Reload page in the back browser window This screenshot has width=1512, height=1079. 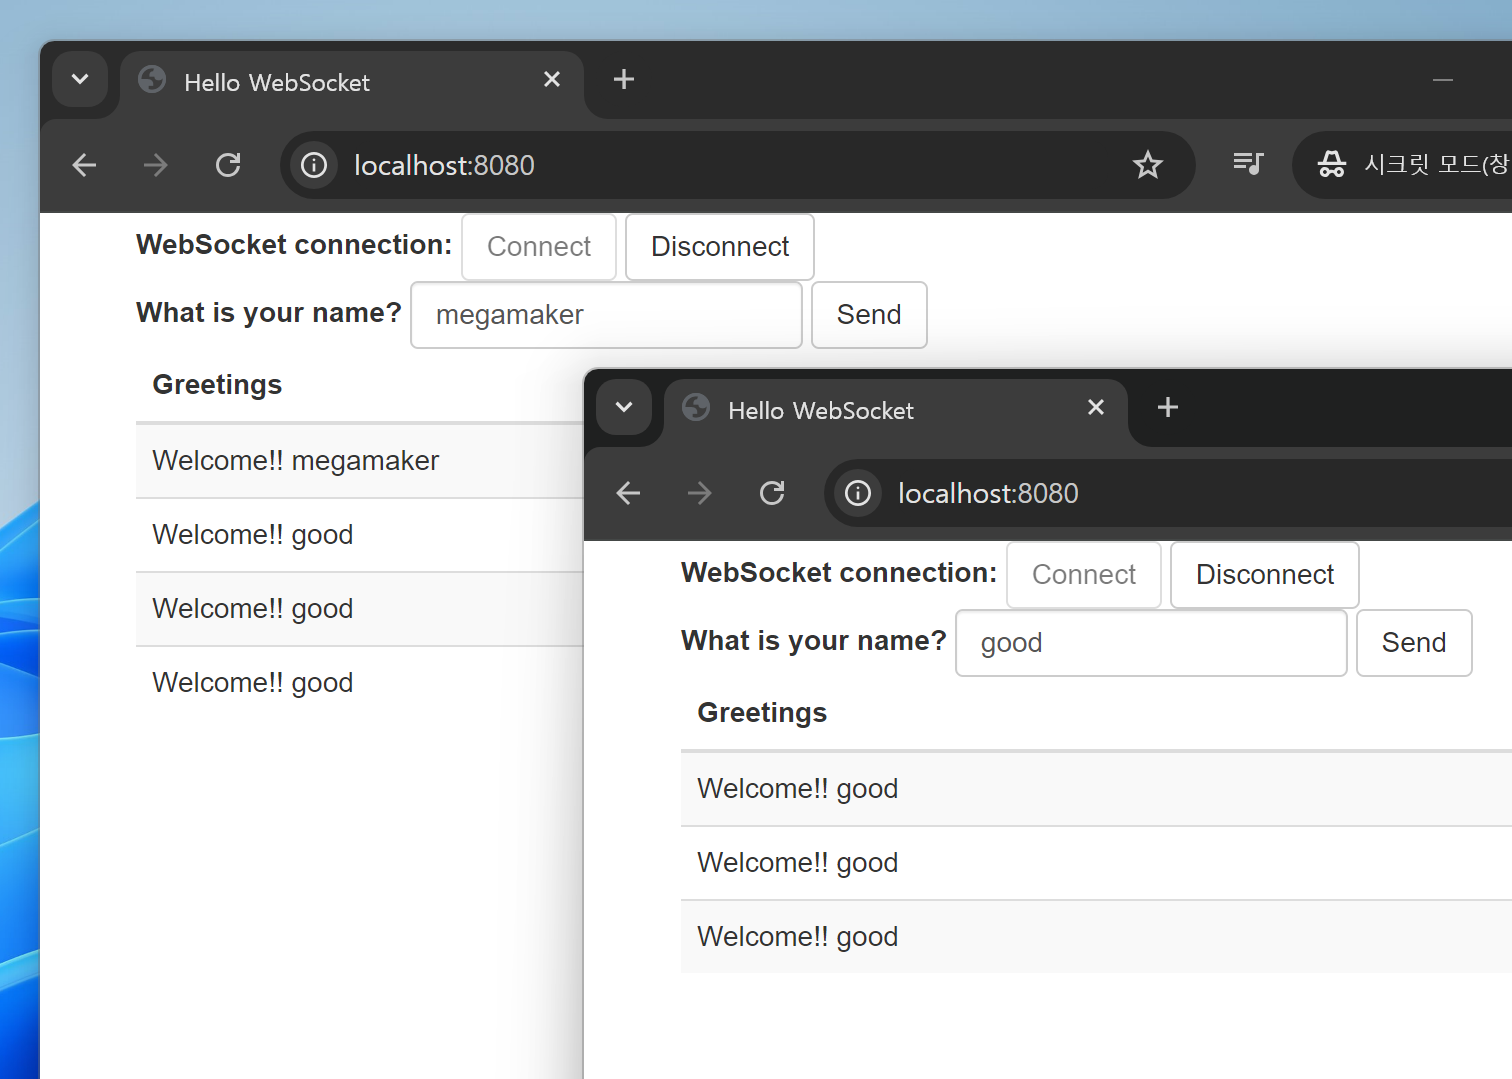[228, 165]
